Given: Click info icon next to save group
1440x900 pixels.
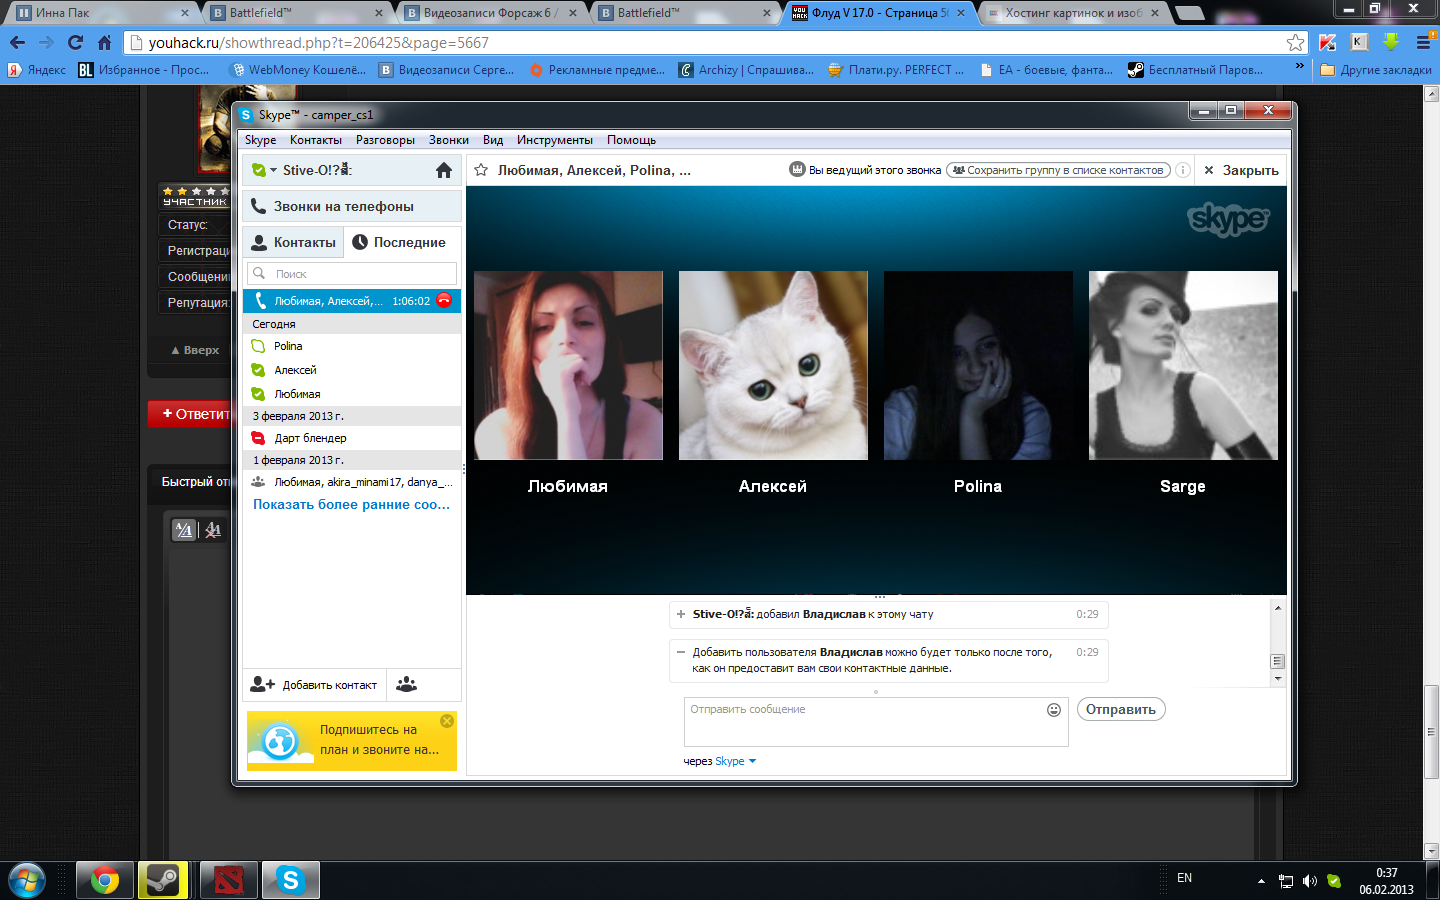Looking at the screenshot, I should pyautogui.click(x=1182, y=170).
